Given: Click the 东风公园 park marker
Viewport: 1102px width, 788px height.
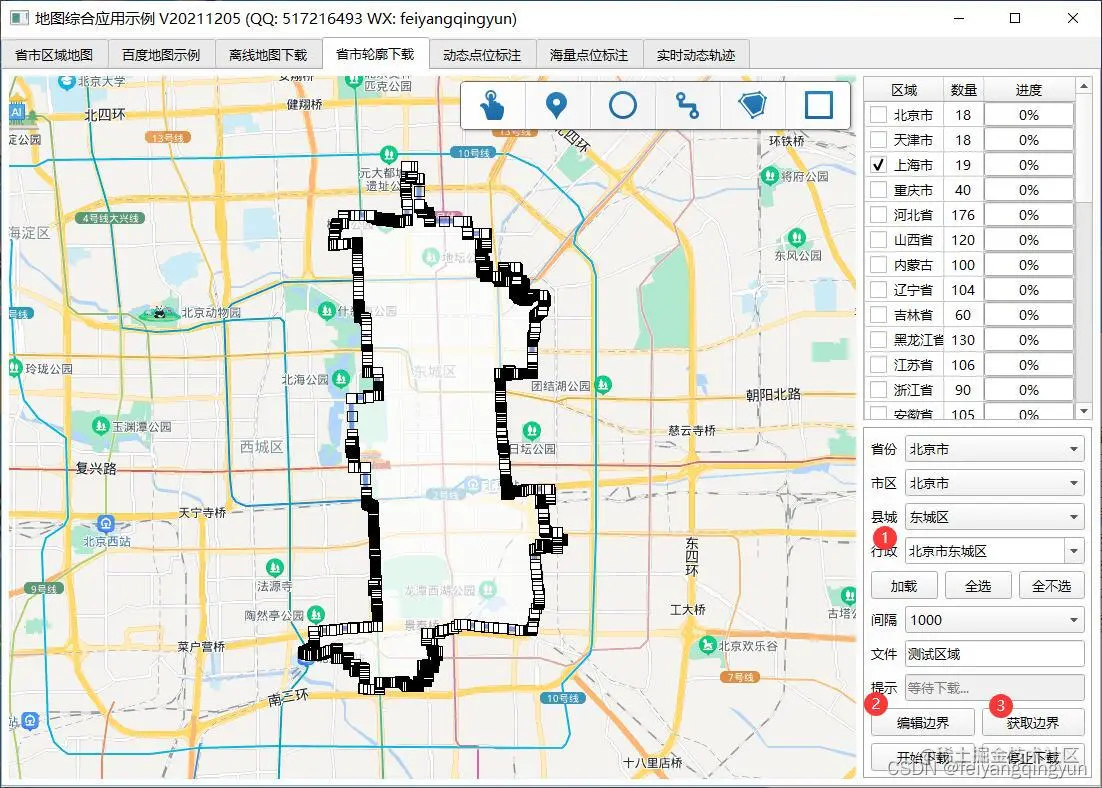Looking at the screenshot, I should tap(796, 237).
